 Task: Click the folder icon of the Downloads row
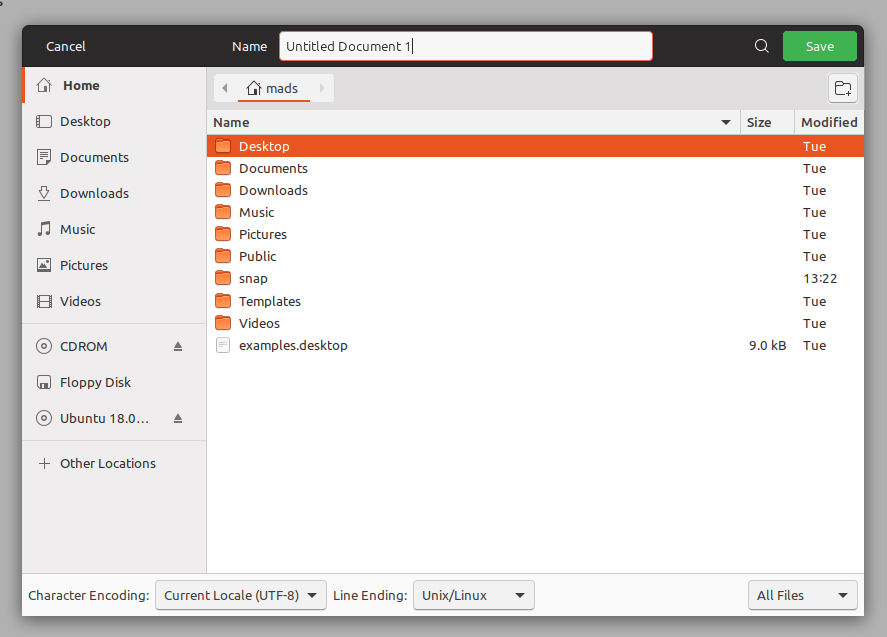(x=223, y=190)
